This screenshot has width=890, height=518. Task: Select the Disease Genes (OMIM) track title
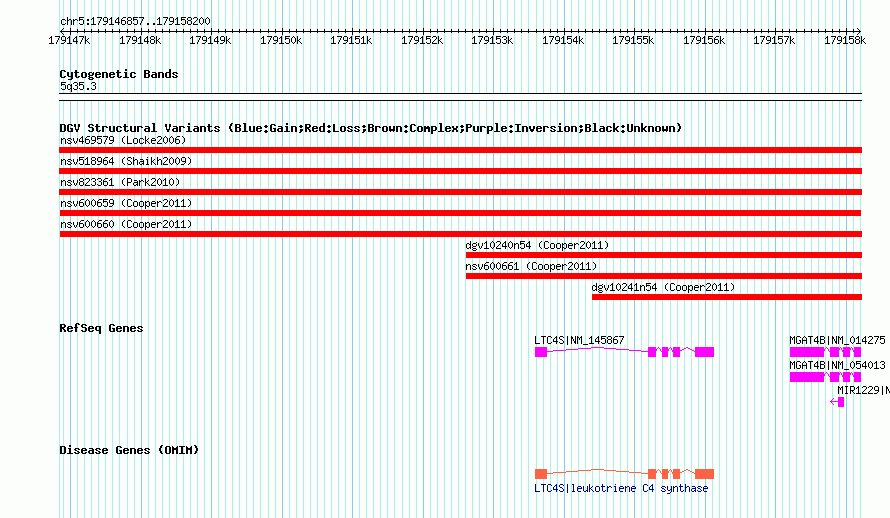click(x=129, y=450)
